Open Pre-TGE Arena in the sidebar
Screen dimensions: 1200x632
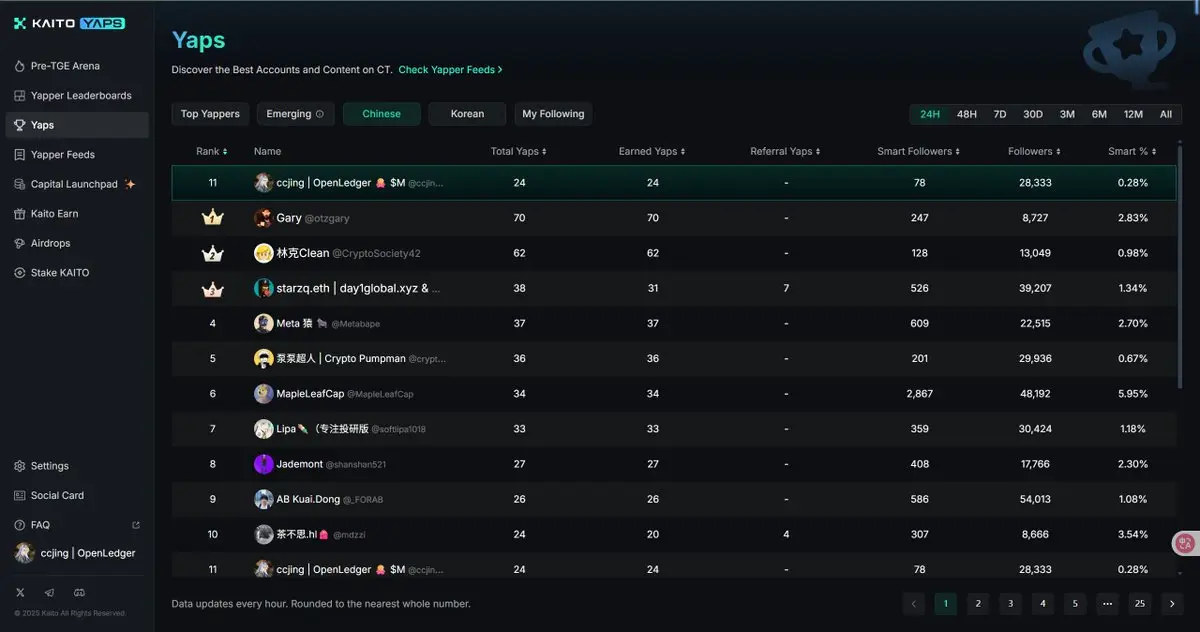coord(65,66)
